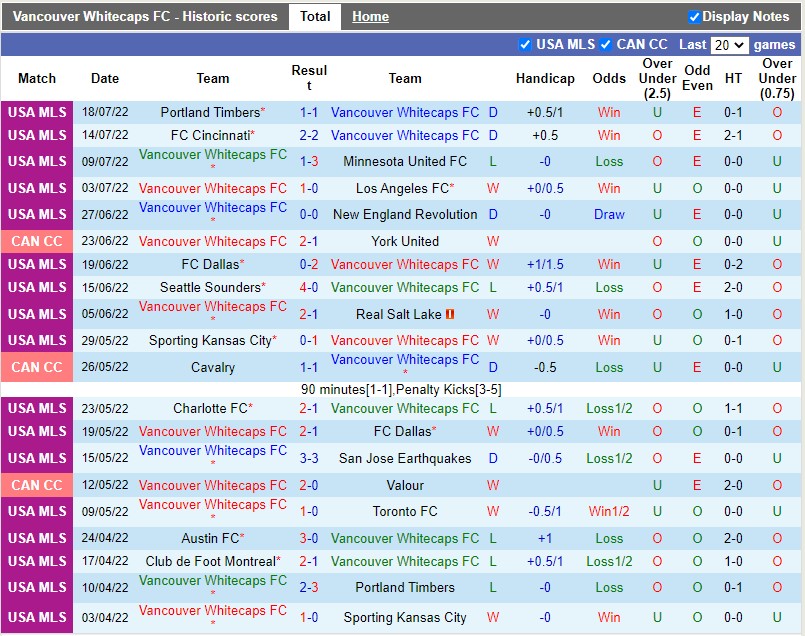Click Austin FC team name

click(x=210, y=538)
